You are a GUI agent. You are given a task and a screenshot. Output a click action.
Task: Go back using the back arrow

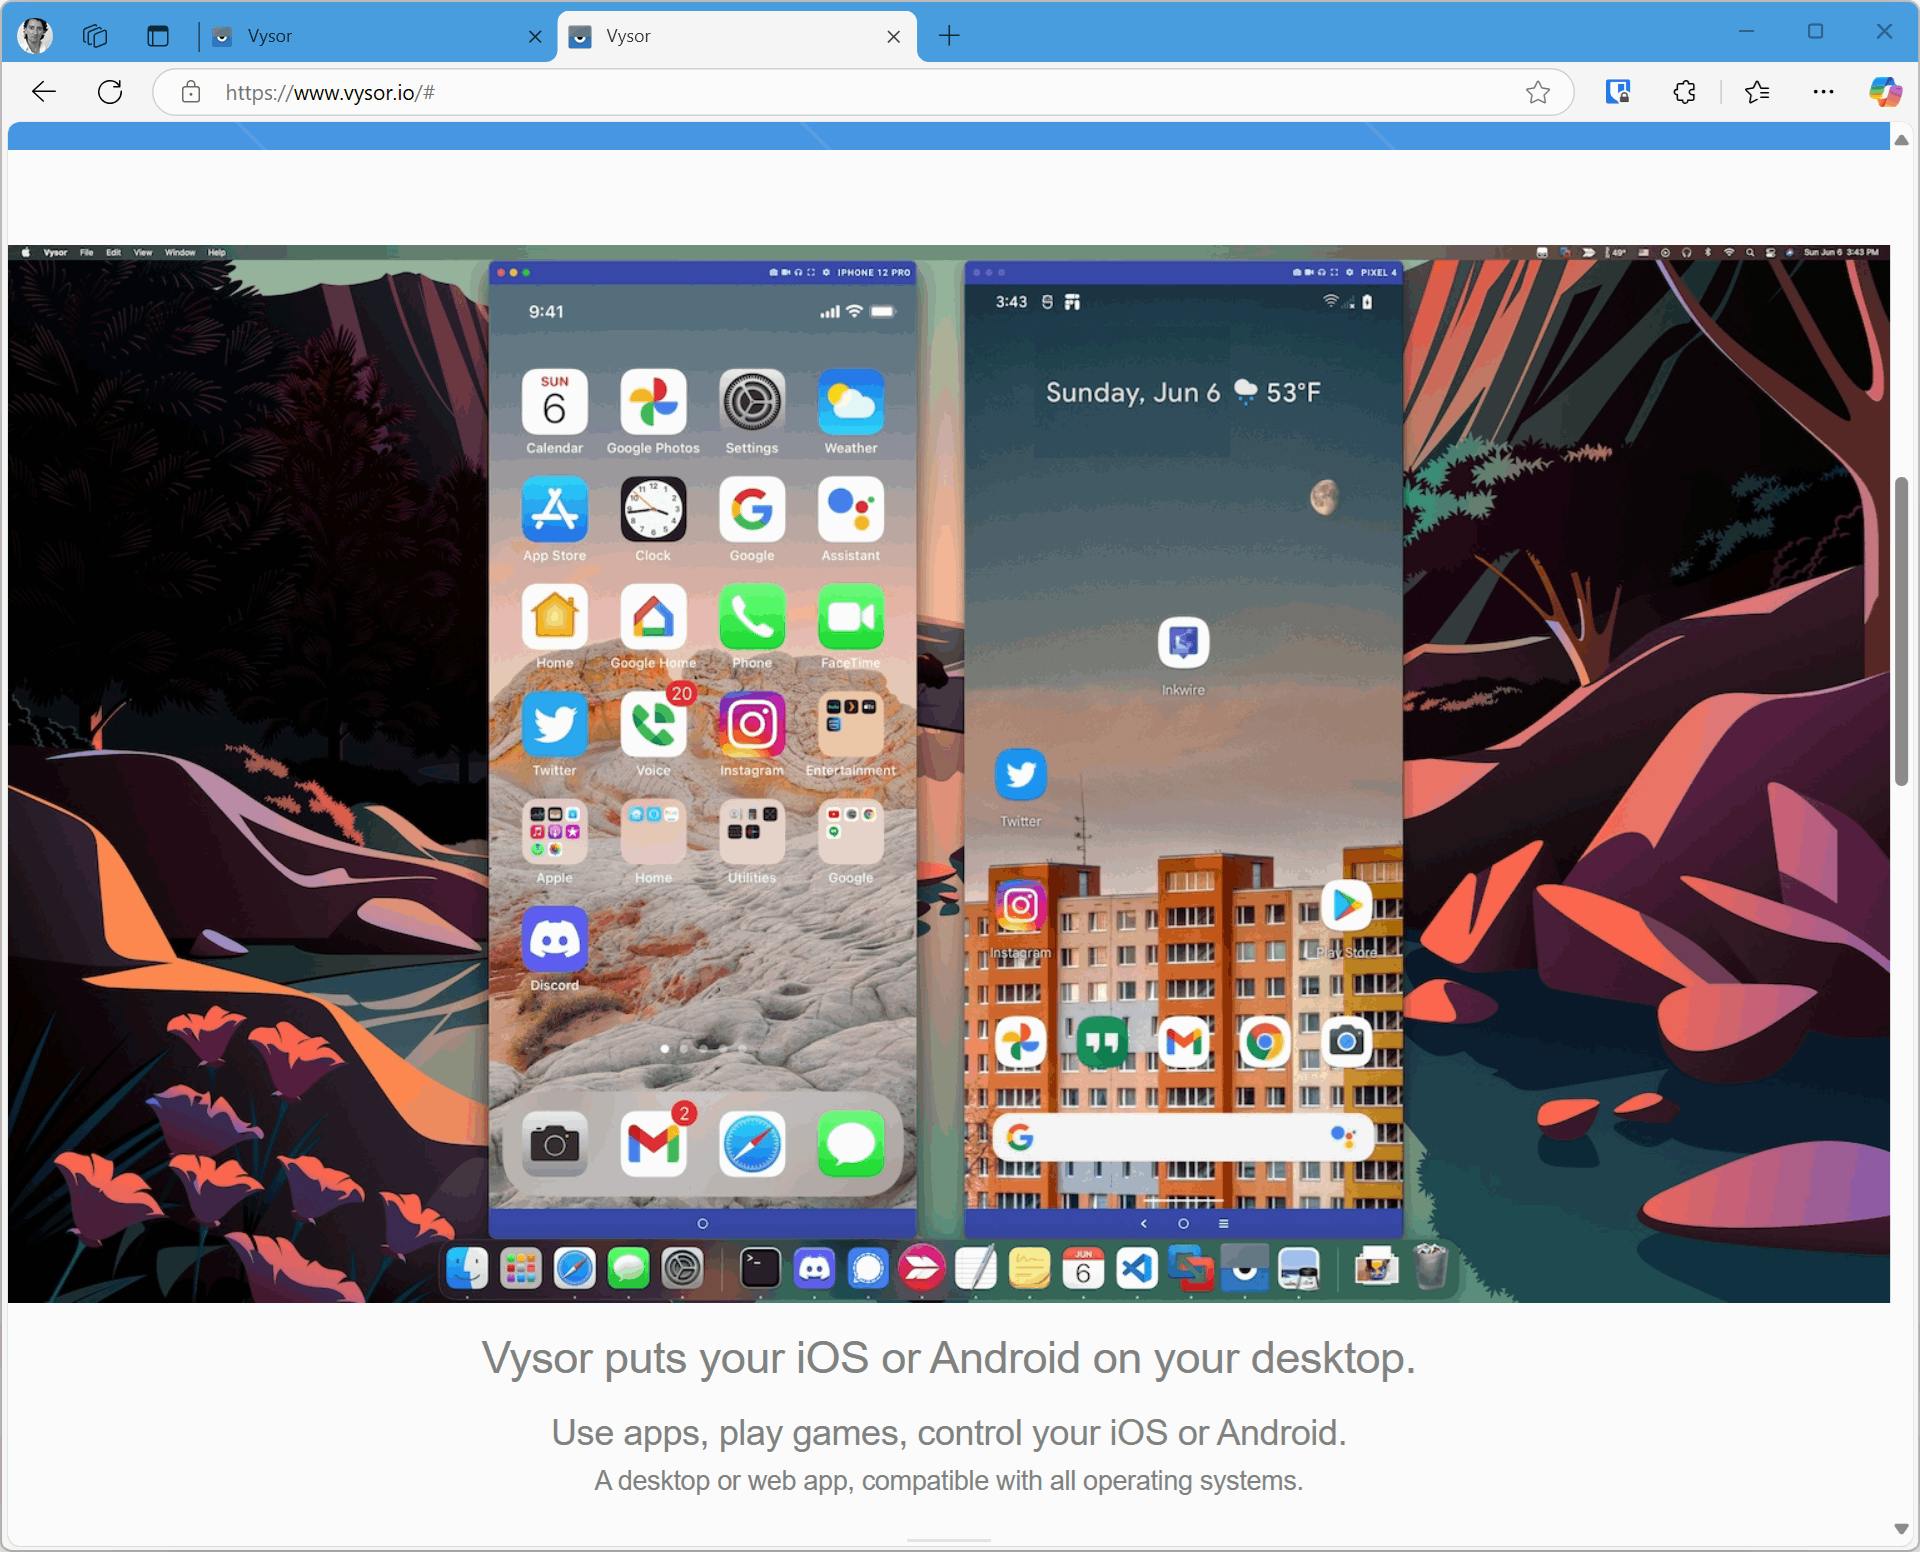coord(44,92)
